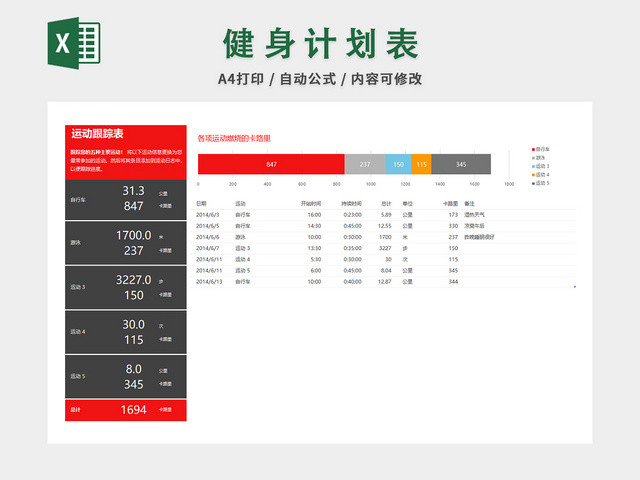Screen dimensions: 640x480
Task: Click the calorie value 344
Action: coord(453,282)
